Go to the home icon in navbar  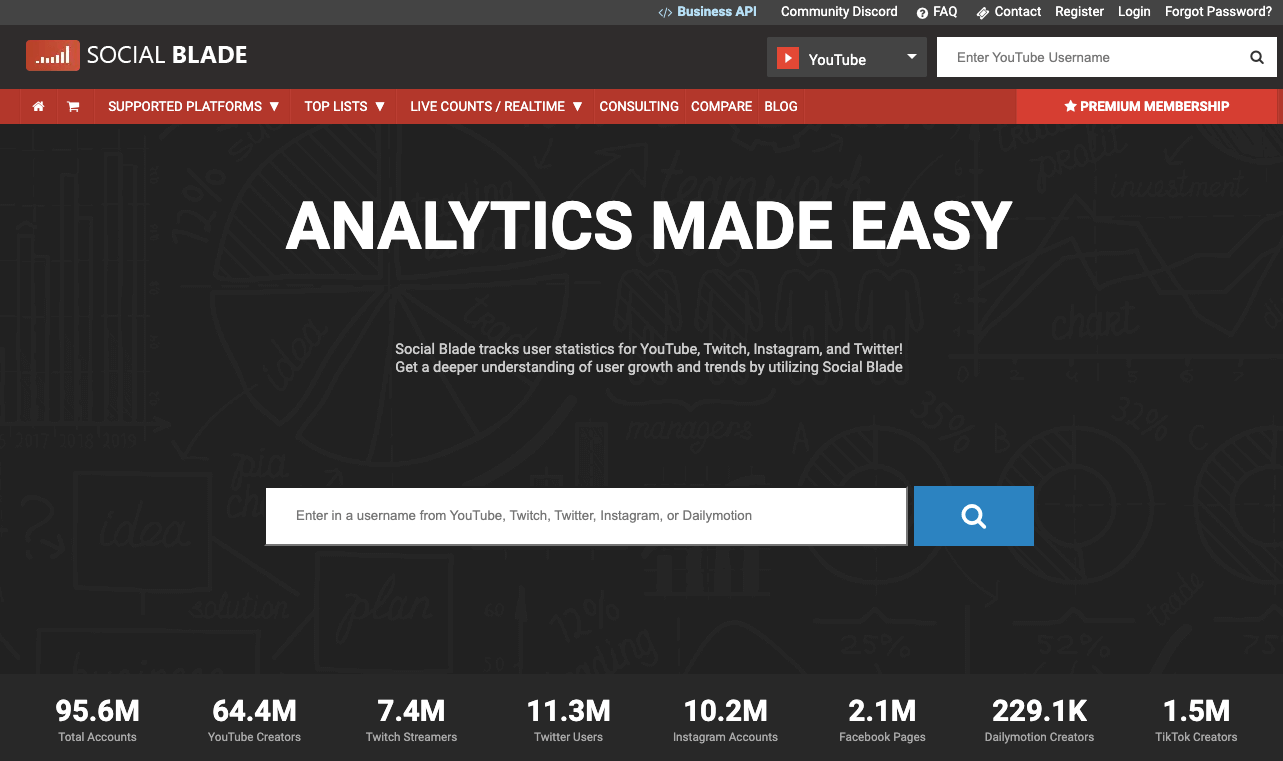pyautogui.click(x=38, y=106)
